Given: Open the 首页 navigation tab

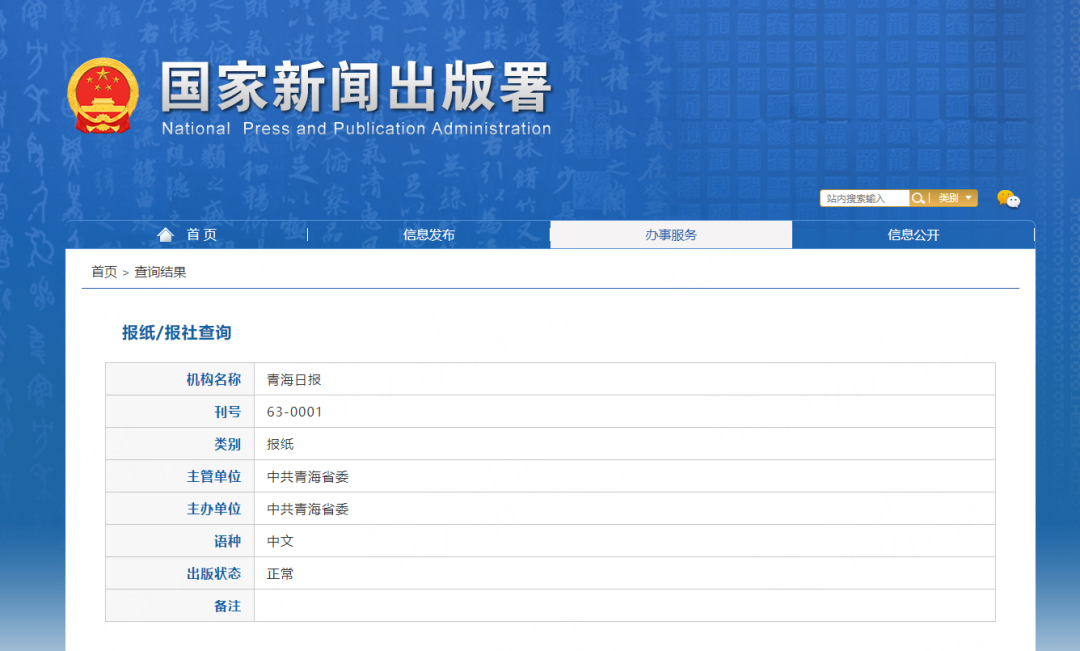Looking at the screenshot, I should tap(187, 235).
